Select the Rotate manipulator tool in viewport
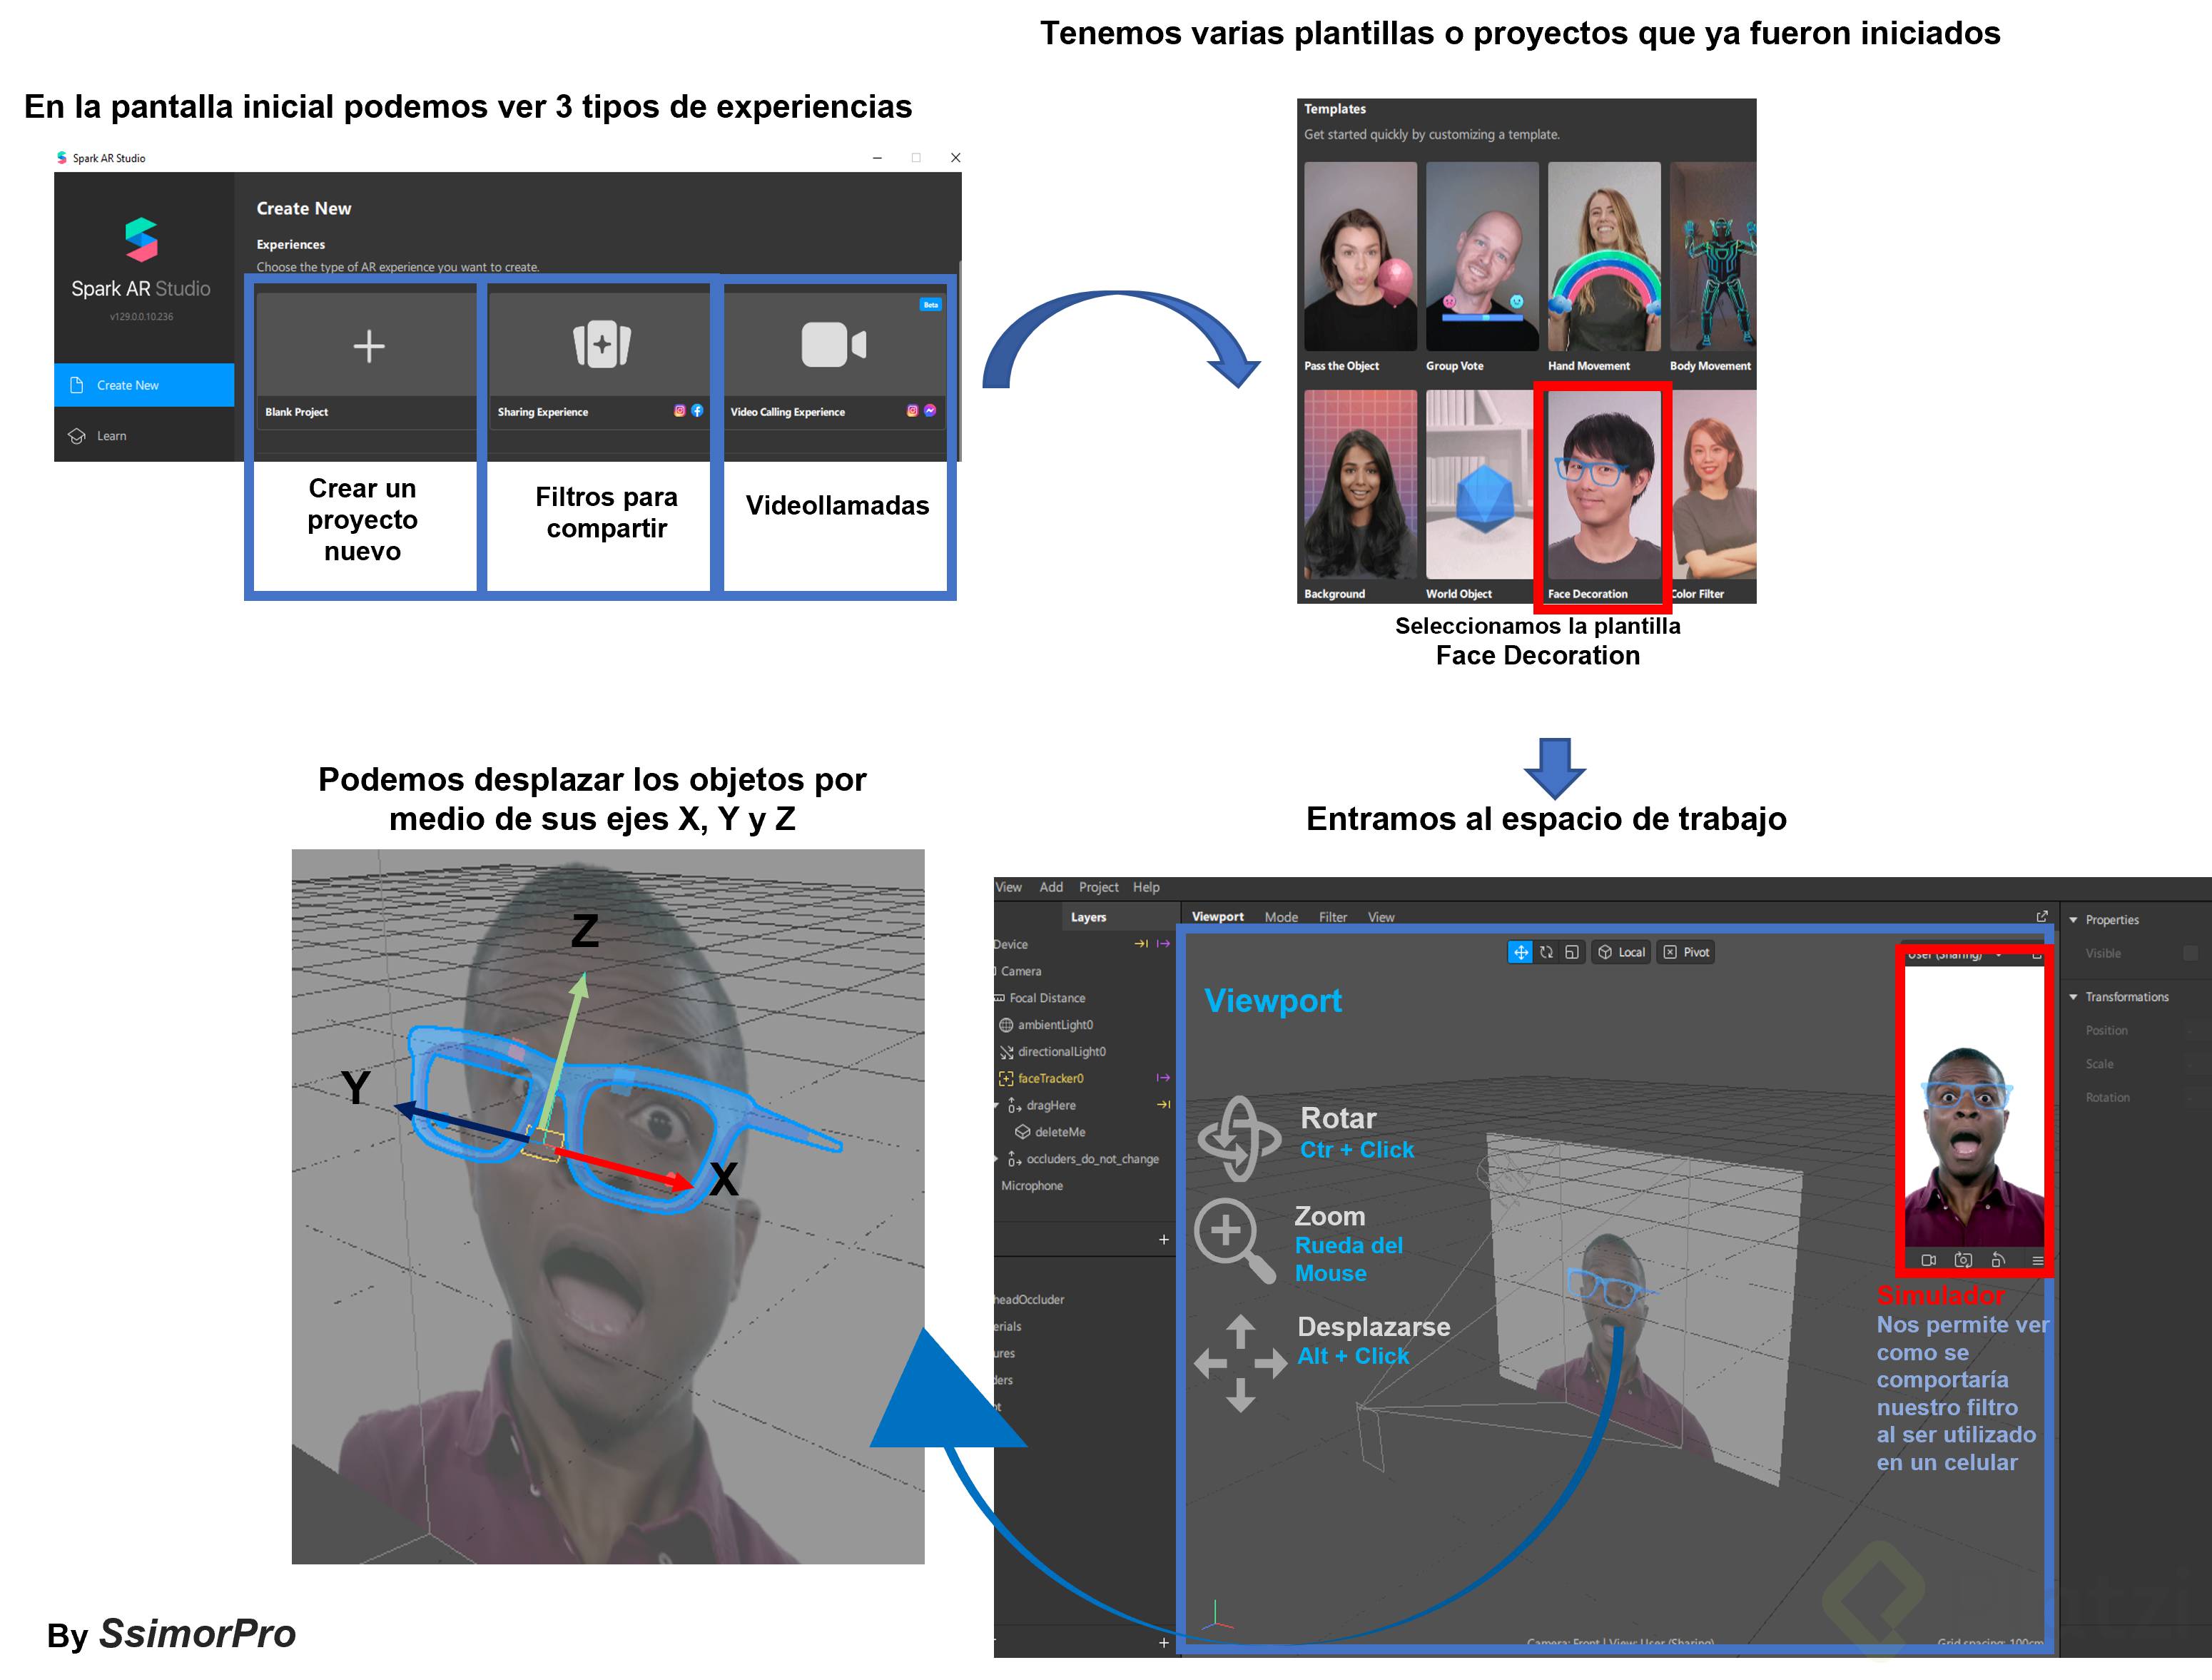The image size is (2212, 1680). pos(1546,952)
